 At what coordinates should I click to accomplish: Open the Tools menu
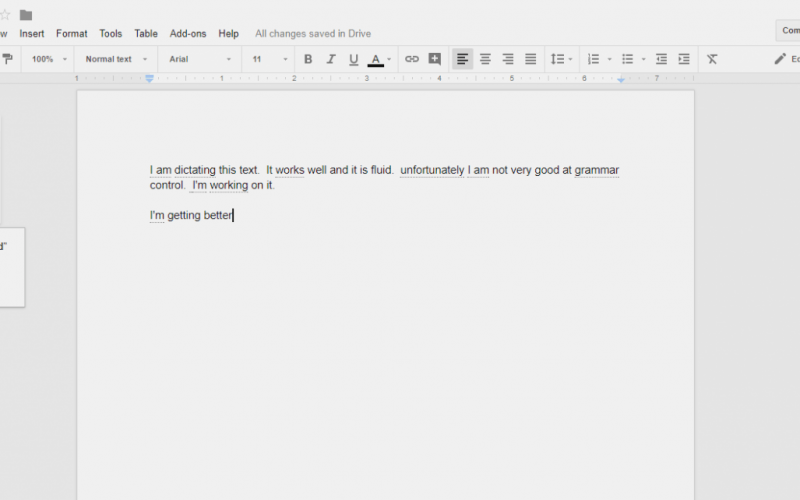(111, 34)
